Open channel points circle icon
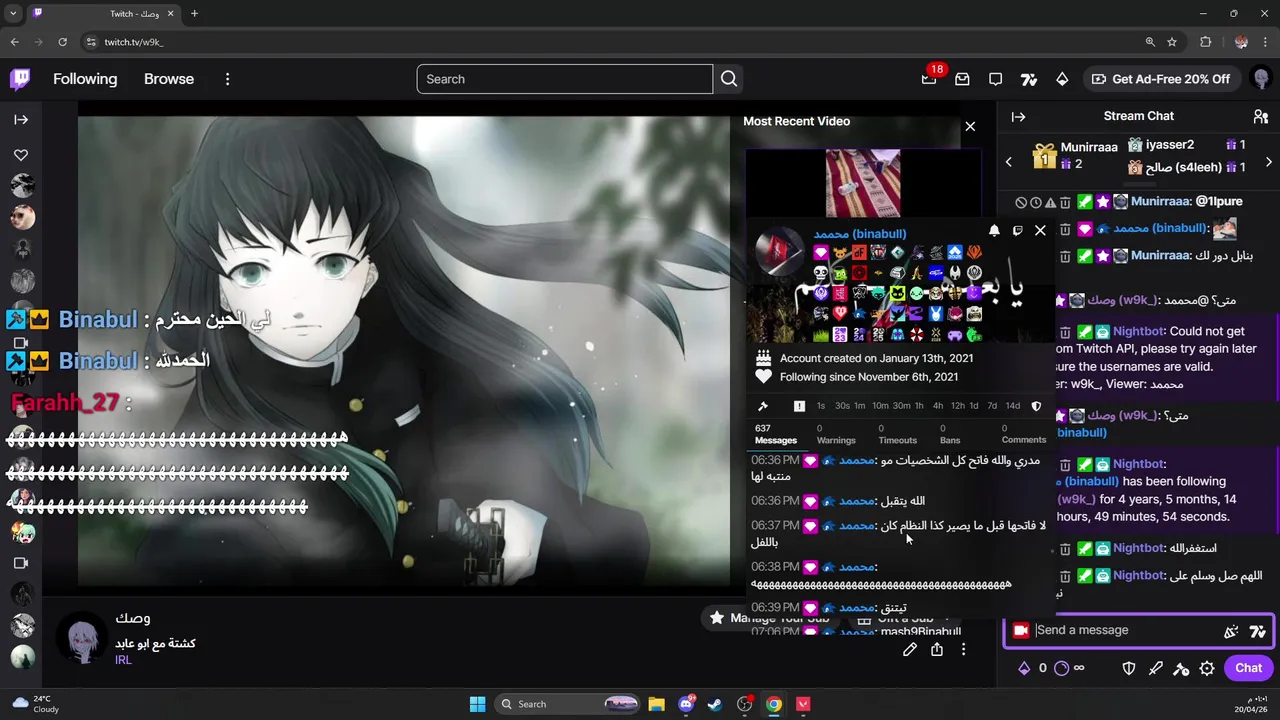The height and width of the screenshot is (720, 1280). 1062,668
